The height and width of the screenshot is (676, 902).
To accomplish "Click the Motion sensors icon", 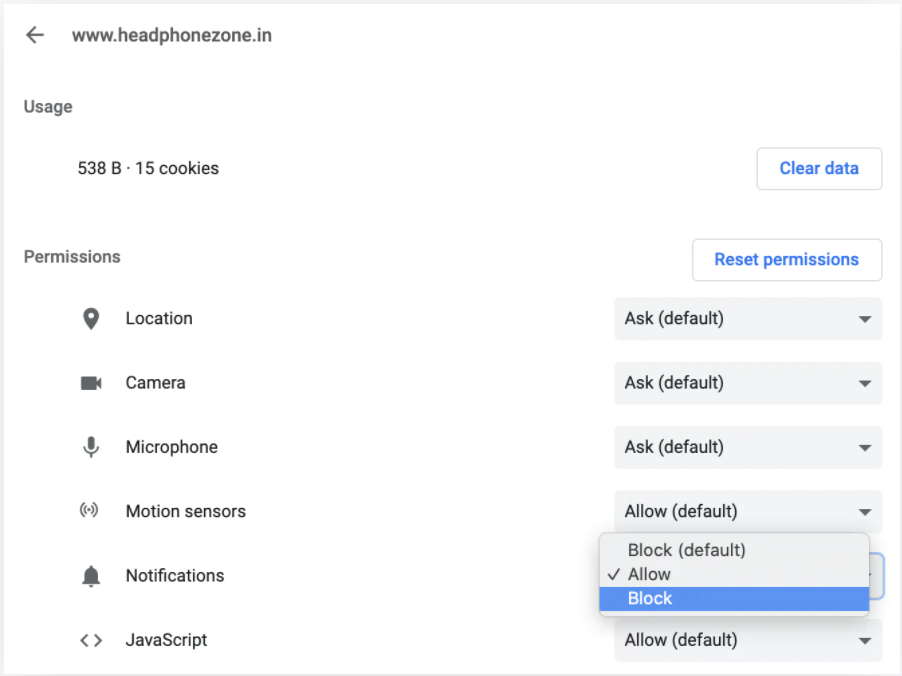I will coord(90,511).
